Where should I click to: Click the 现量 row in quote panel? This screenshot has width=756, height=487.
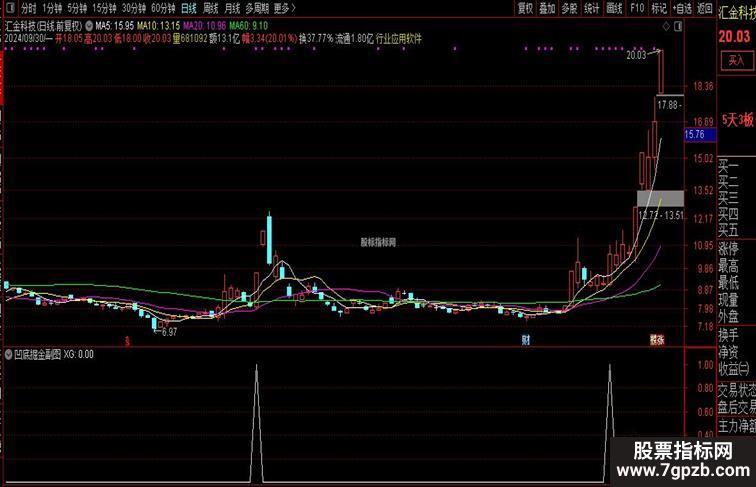pos(728,299)
